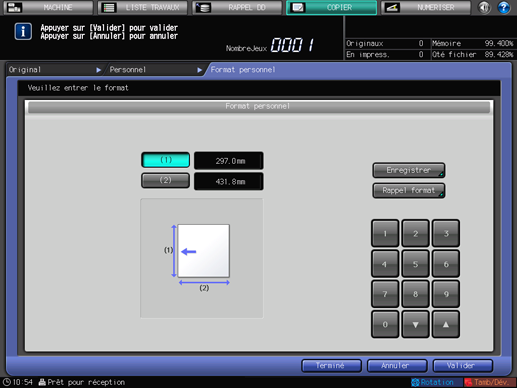Image resolution: width=517 pixels, height=388 pixels.
Task: Click the Veuillez entrer le format prompt
Action: tap(78, 88)
